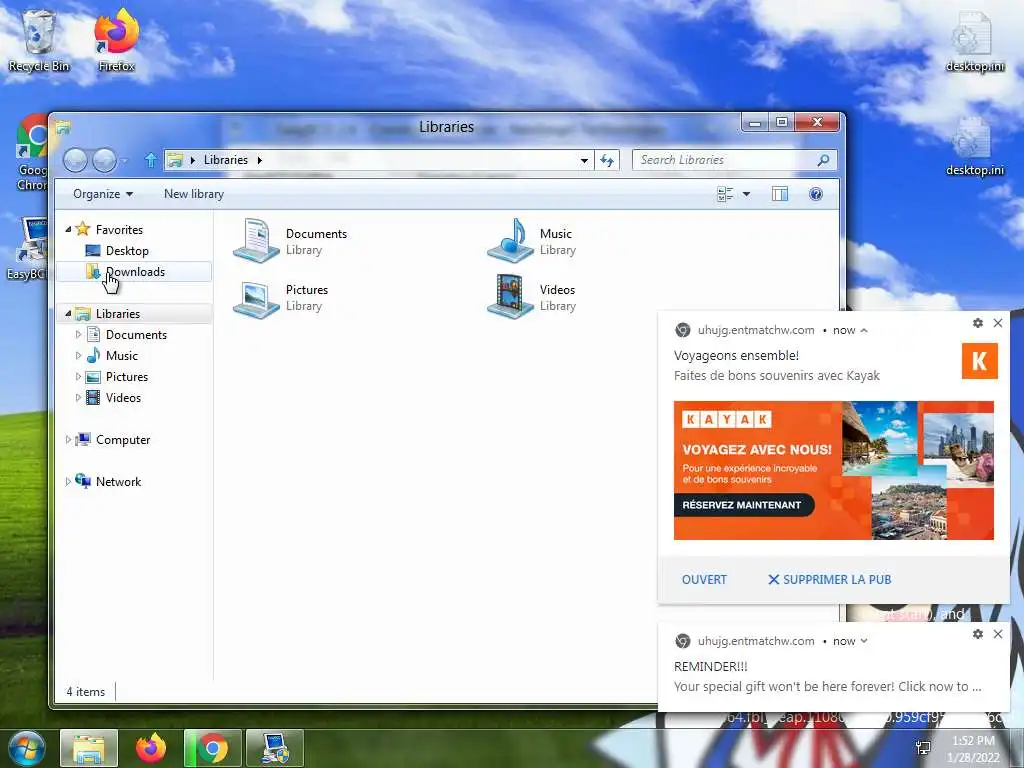Dismiss the Kayak notification with X
The height and width of the screenshot is (768, 1024).
998,323
